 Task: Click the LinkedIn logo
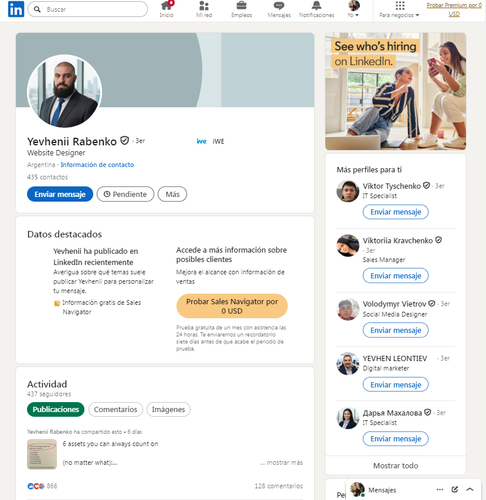point(16,9)
